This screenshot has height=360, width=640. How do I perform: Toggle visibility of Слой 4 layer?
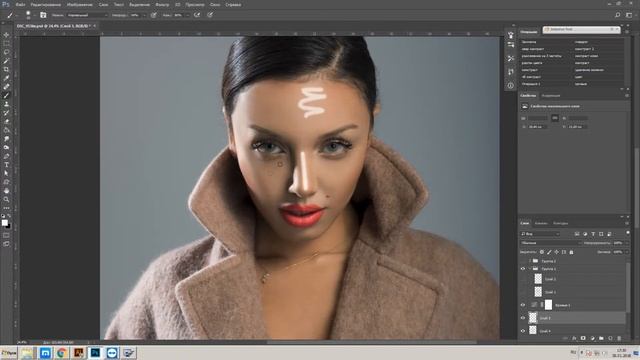pos(523,331)
